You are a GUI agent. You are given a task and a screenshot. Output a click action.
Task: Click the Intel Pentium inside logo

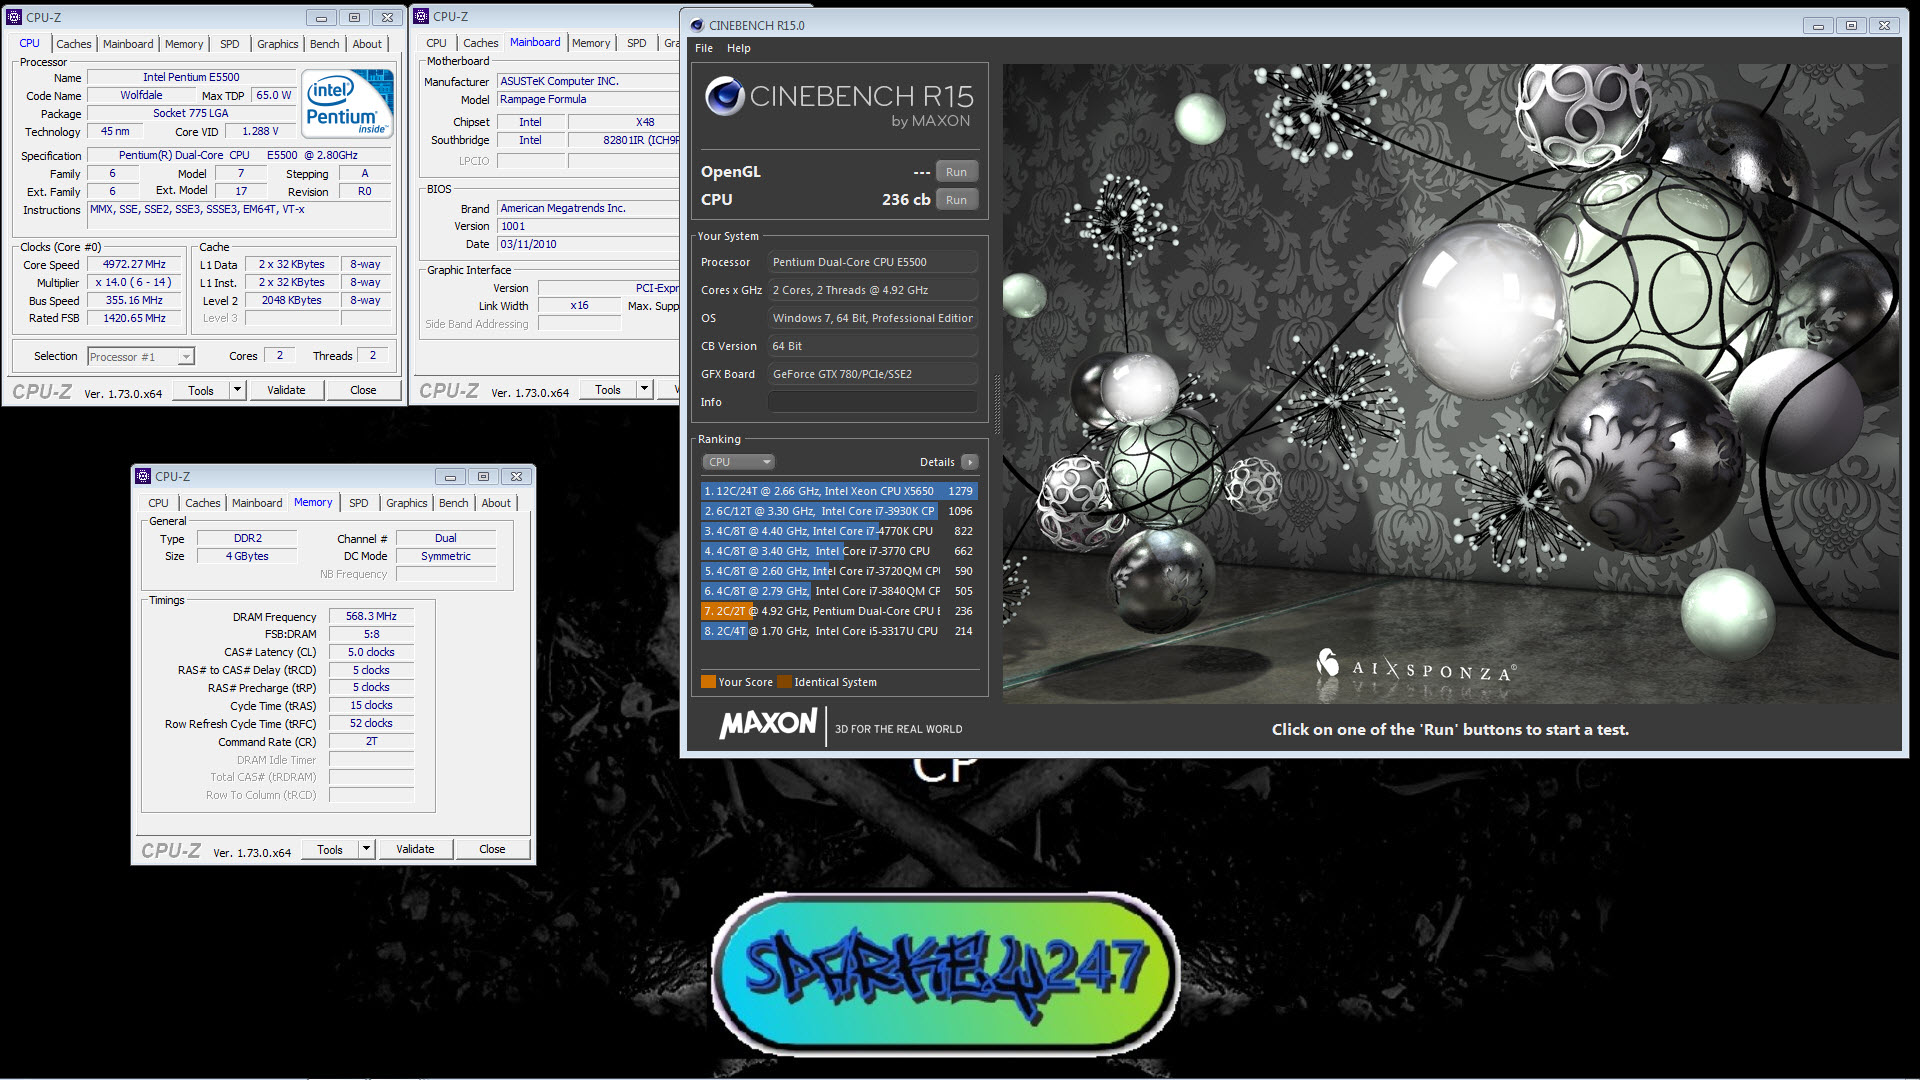tap(347, 104)
